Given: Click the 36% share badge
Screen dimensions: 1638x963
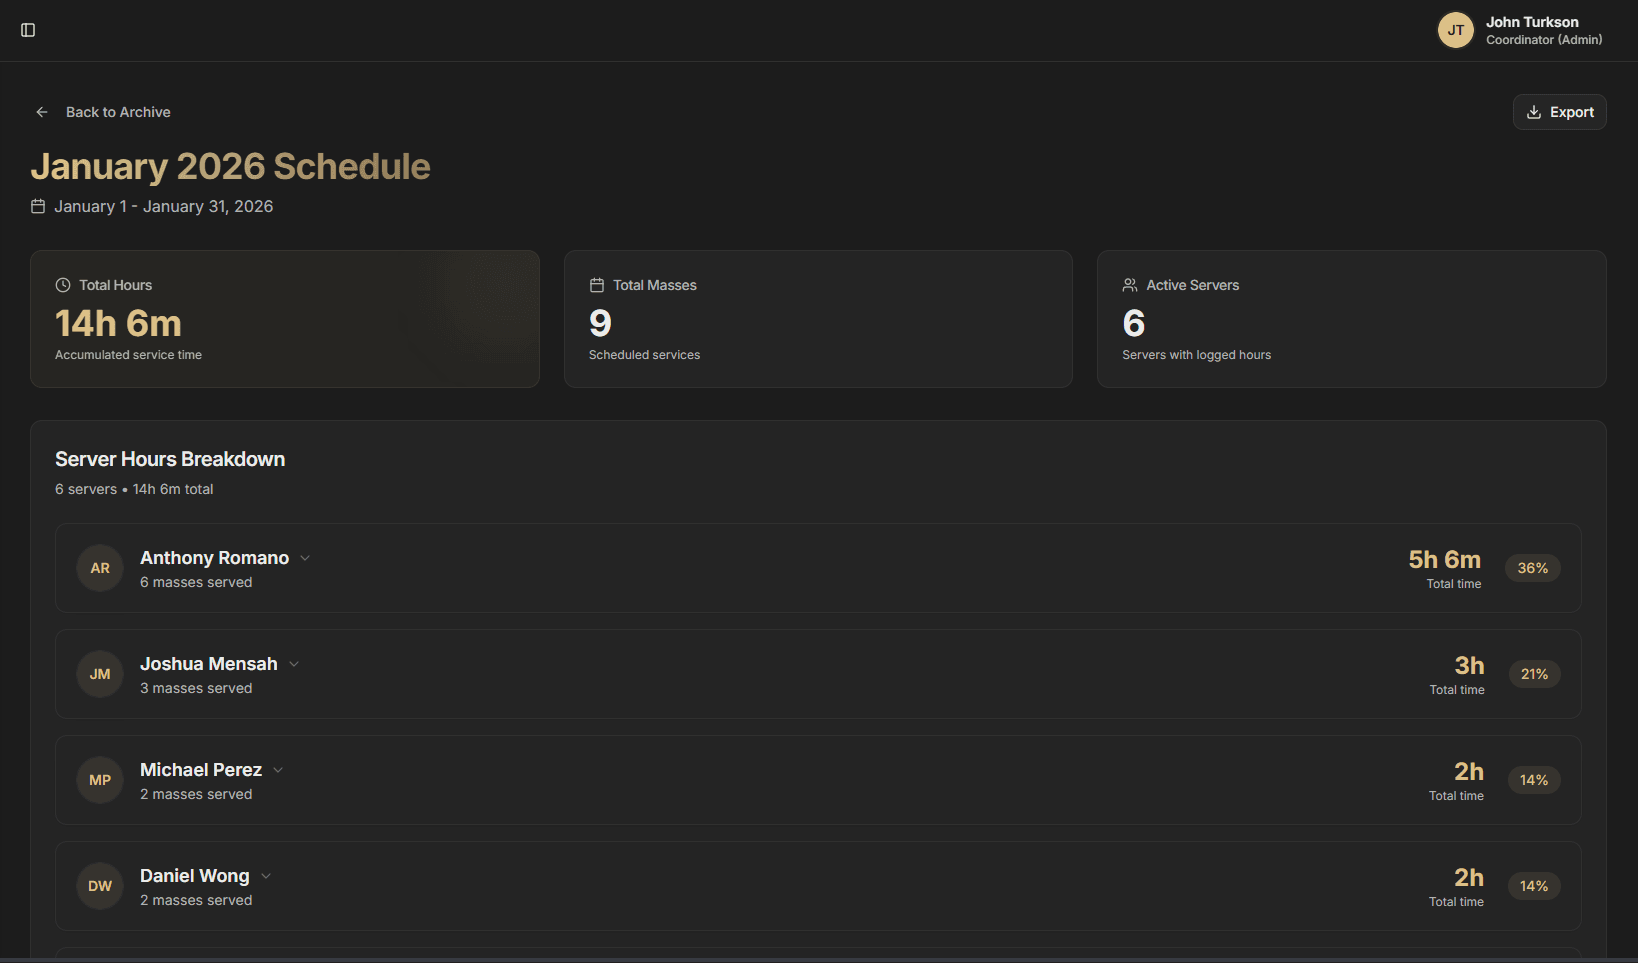Looking at the screenshot, I should tap(1532, 568).
